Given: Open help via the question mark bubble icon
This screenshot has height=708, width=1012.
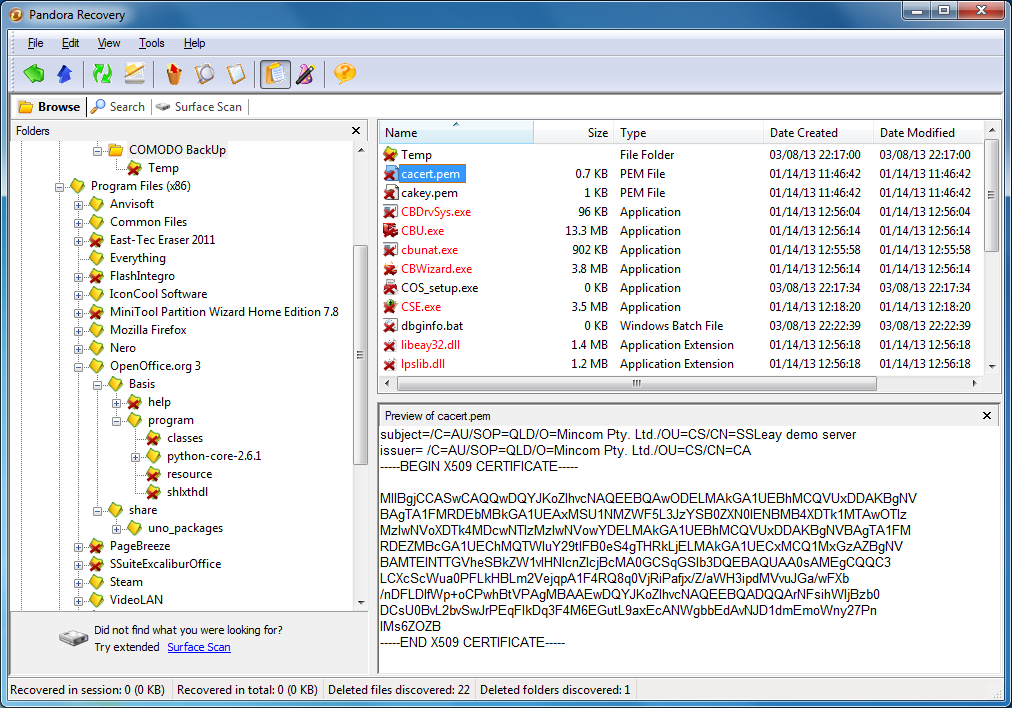Looking at the screenshot, I should [345, 73].
